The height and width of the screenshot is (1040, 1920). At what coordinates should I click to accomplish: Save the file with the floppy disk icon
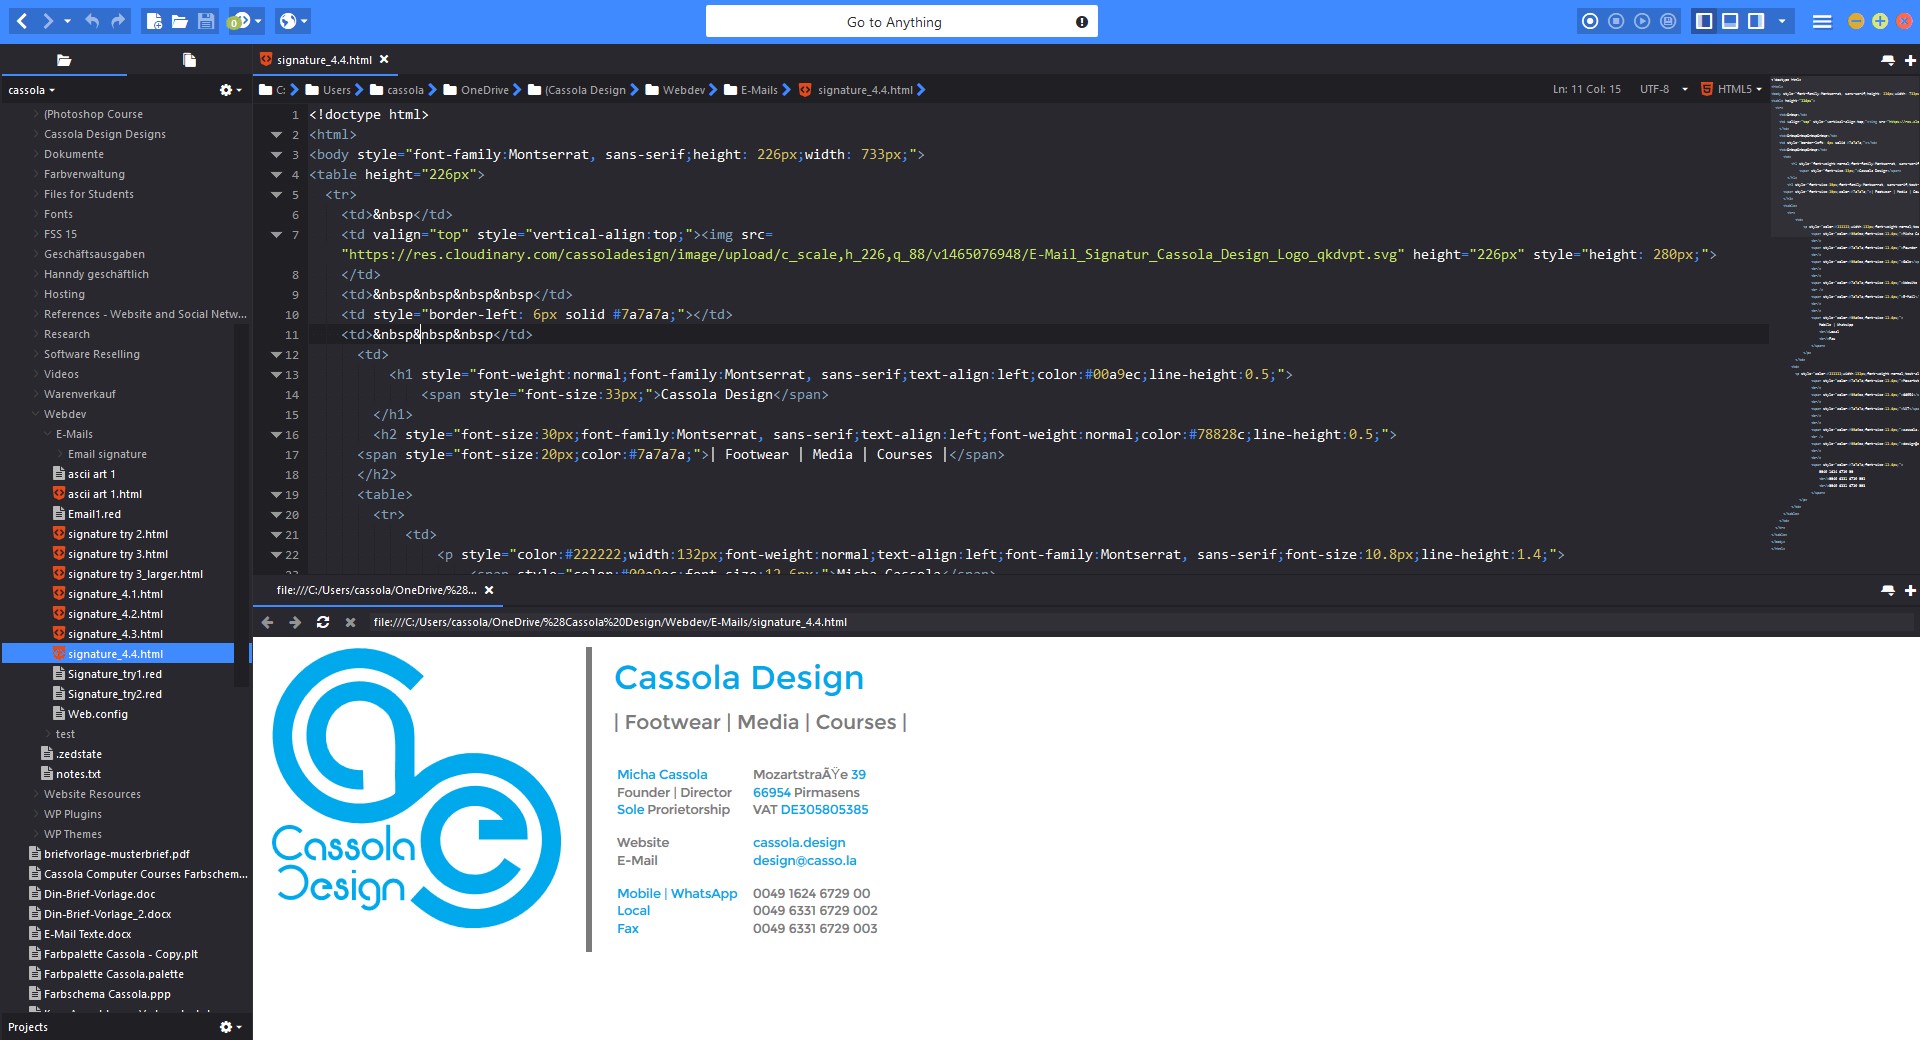206,21
